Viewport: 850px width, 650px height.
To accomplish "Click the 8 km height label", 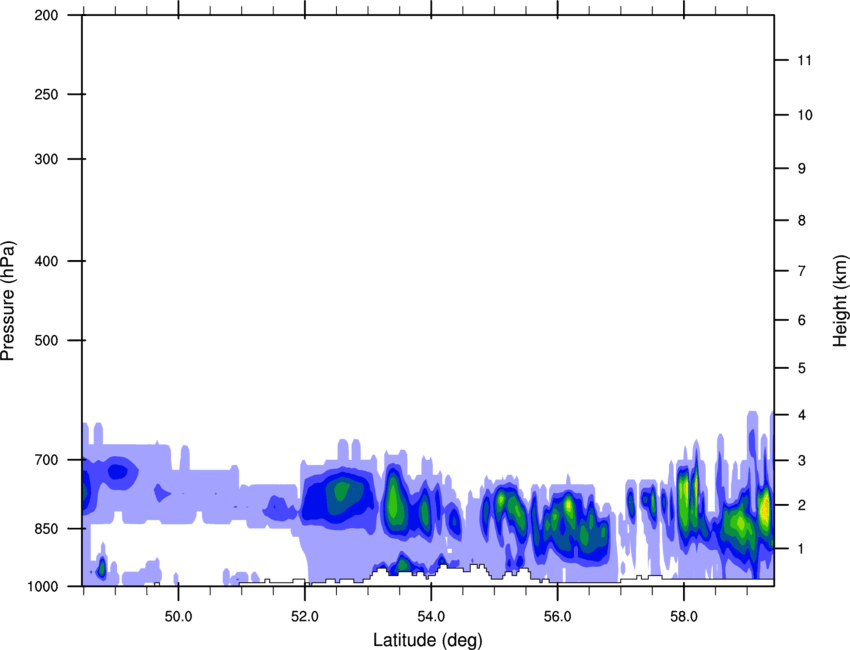I will tap(802, 221).
